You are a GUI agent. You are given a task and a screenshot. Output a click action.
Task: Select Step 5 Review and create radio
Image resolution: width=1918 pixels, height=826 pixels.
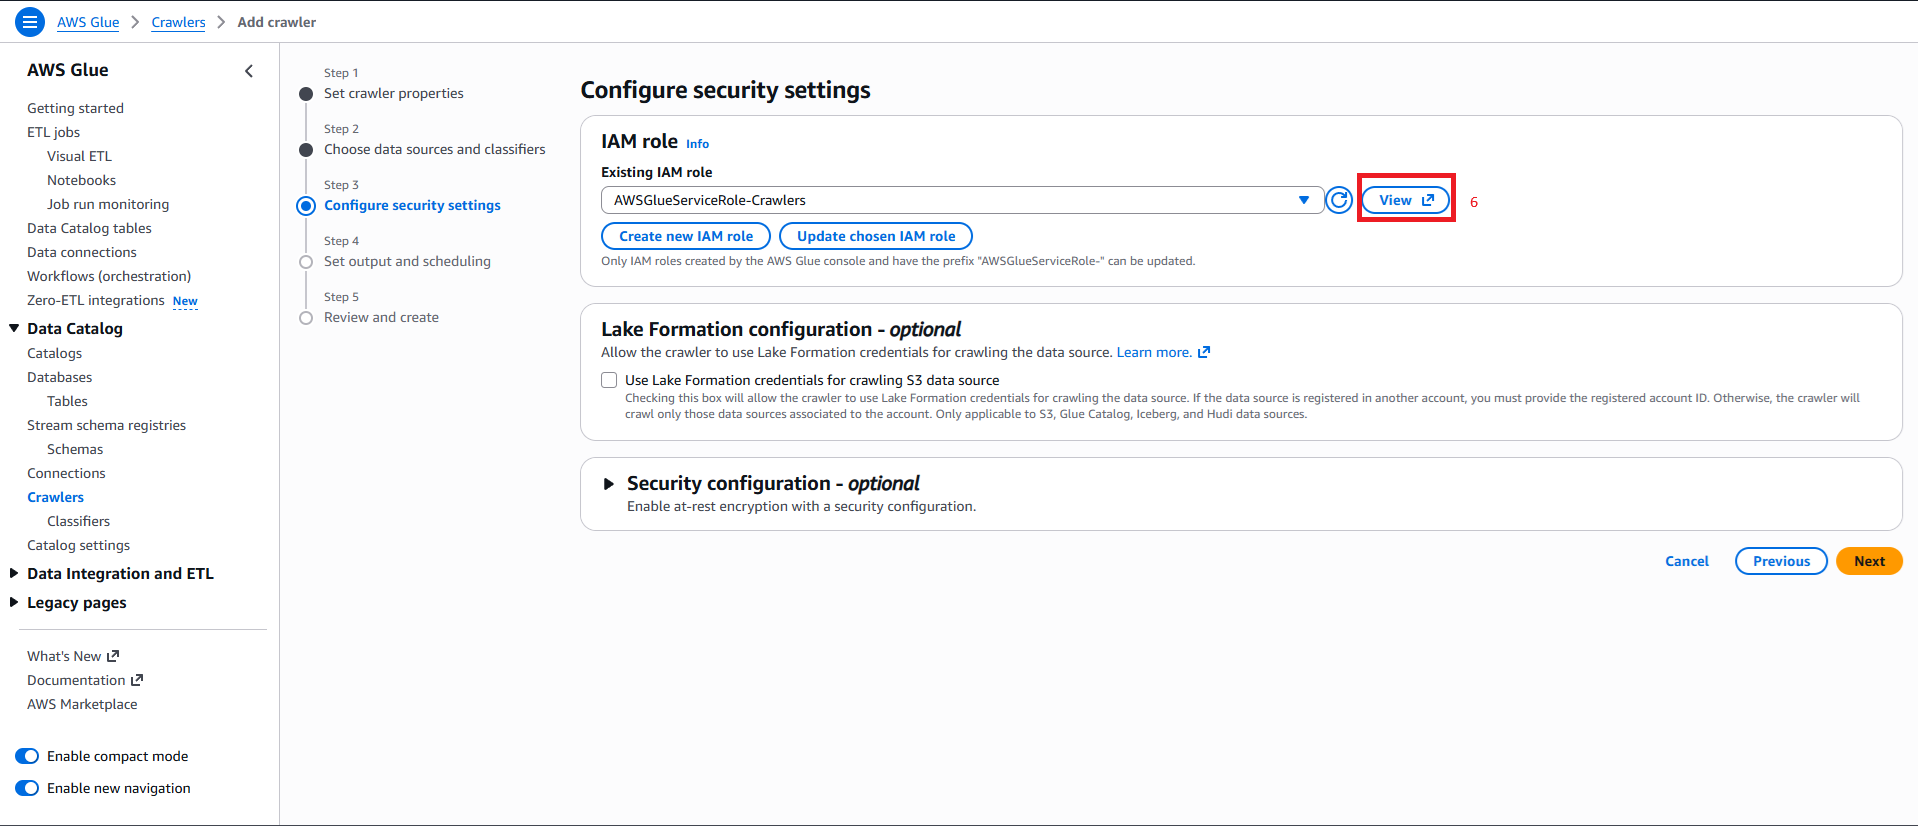pos(306,318)
